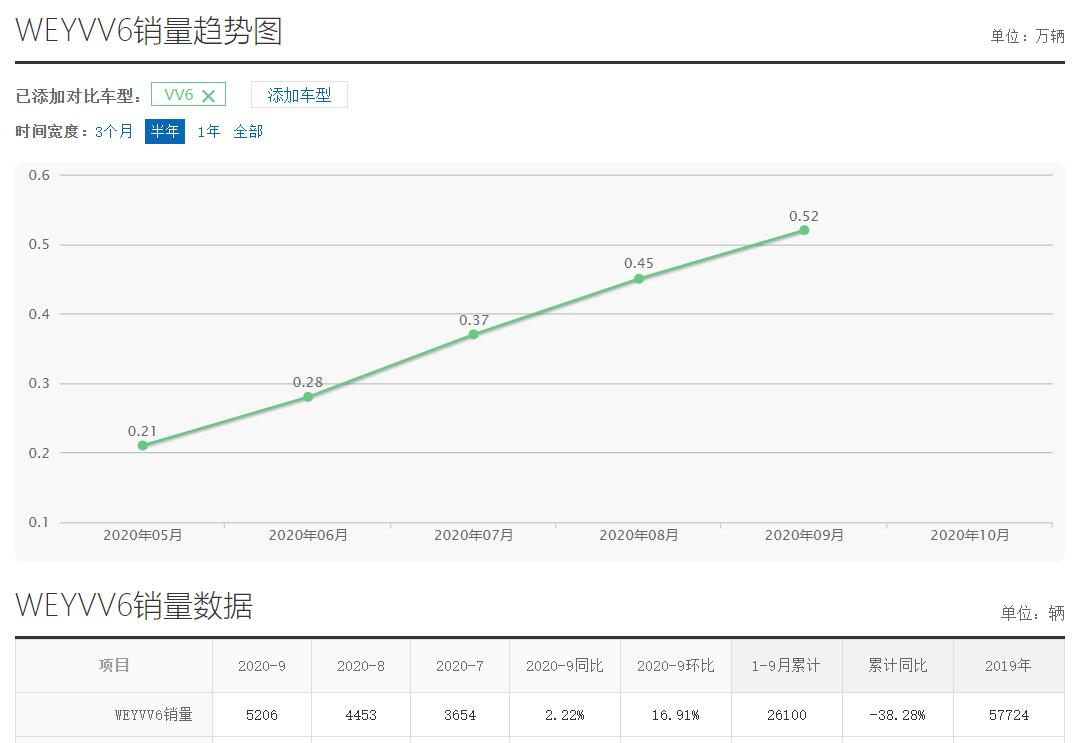Click the 0.21 data point for 2020年05月
This screenshot has width=1074, height=743.
(x=142, y=446)
